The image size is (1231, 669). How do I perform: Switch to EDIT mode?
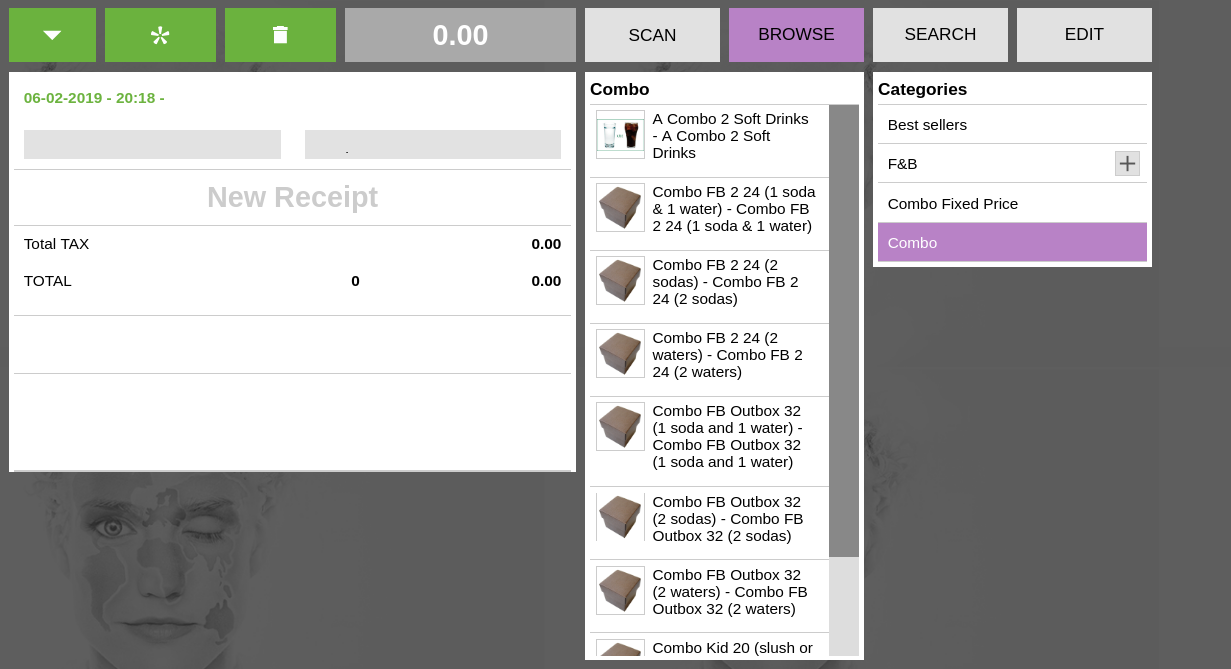click(1084, 35)
